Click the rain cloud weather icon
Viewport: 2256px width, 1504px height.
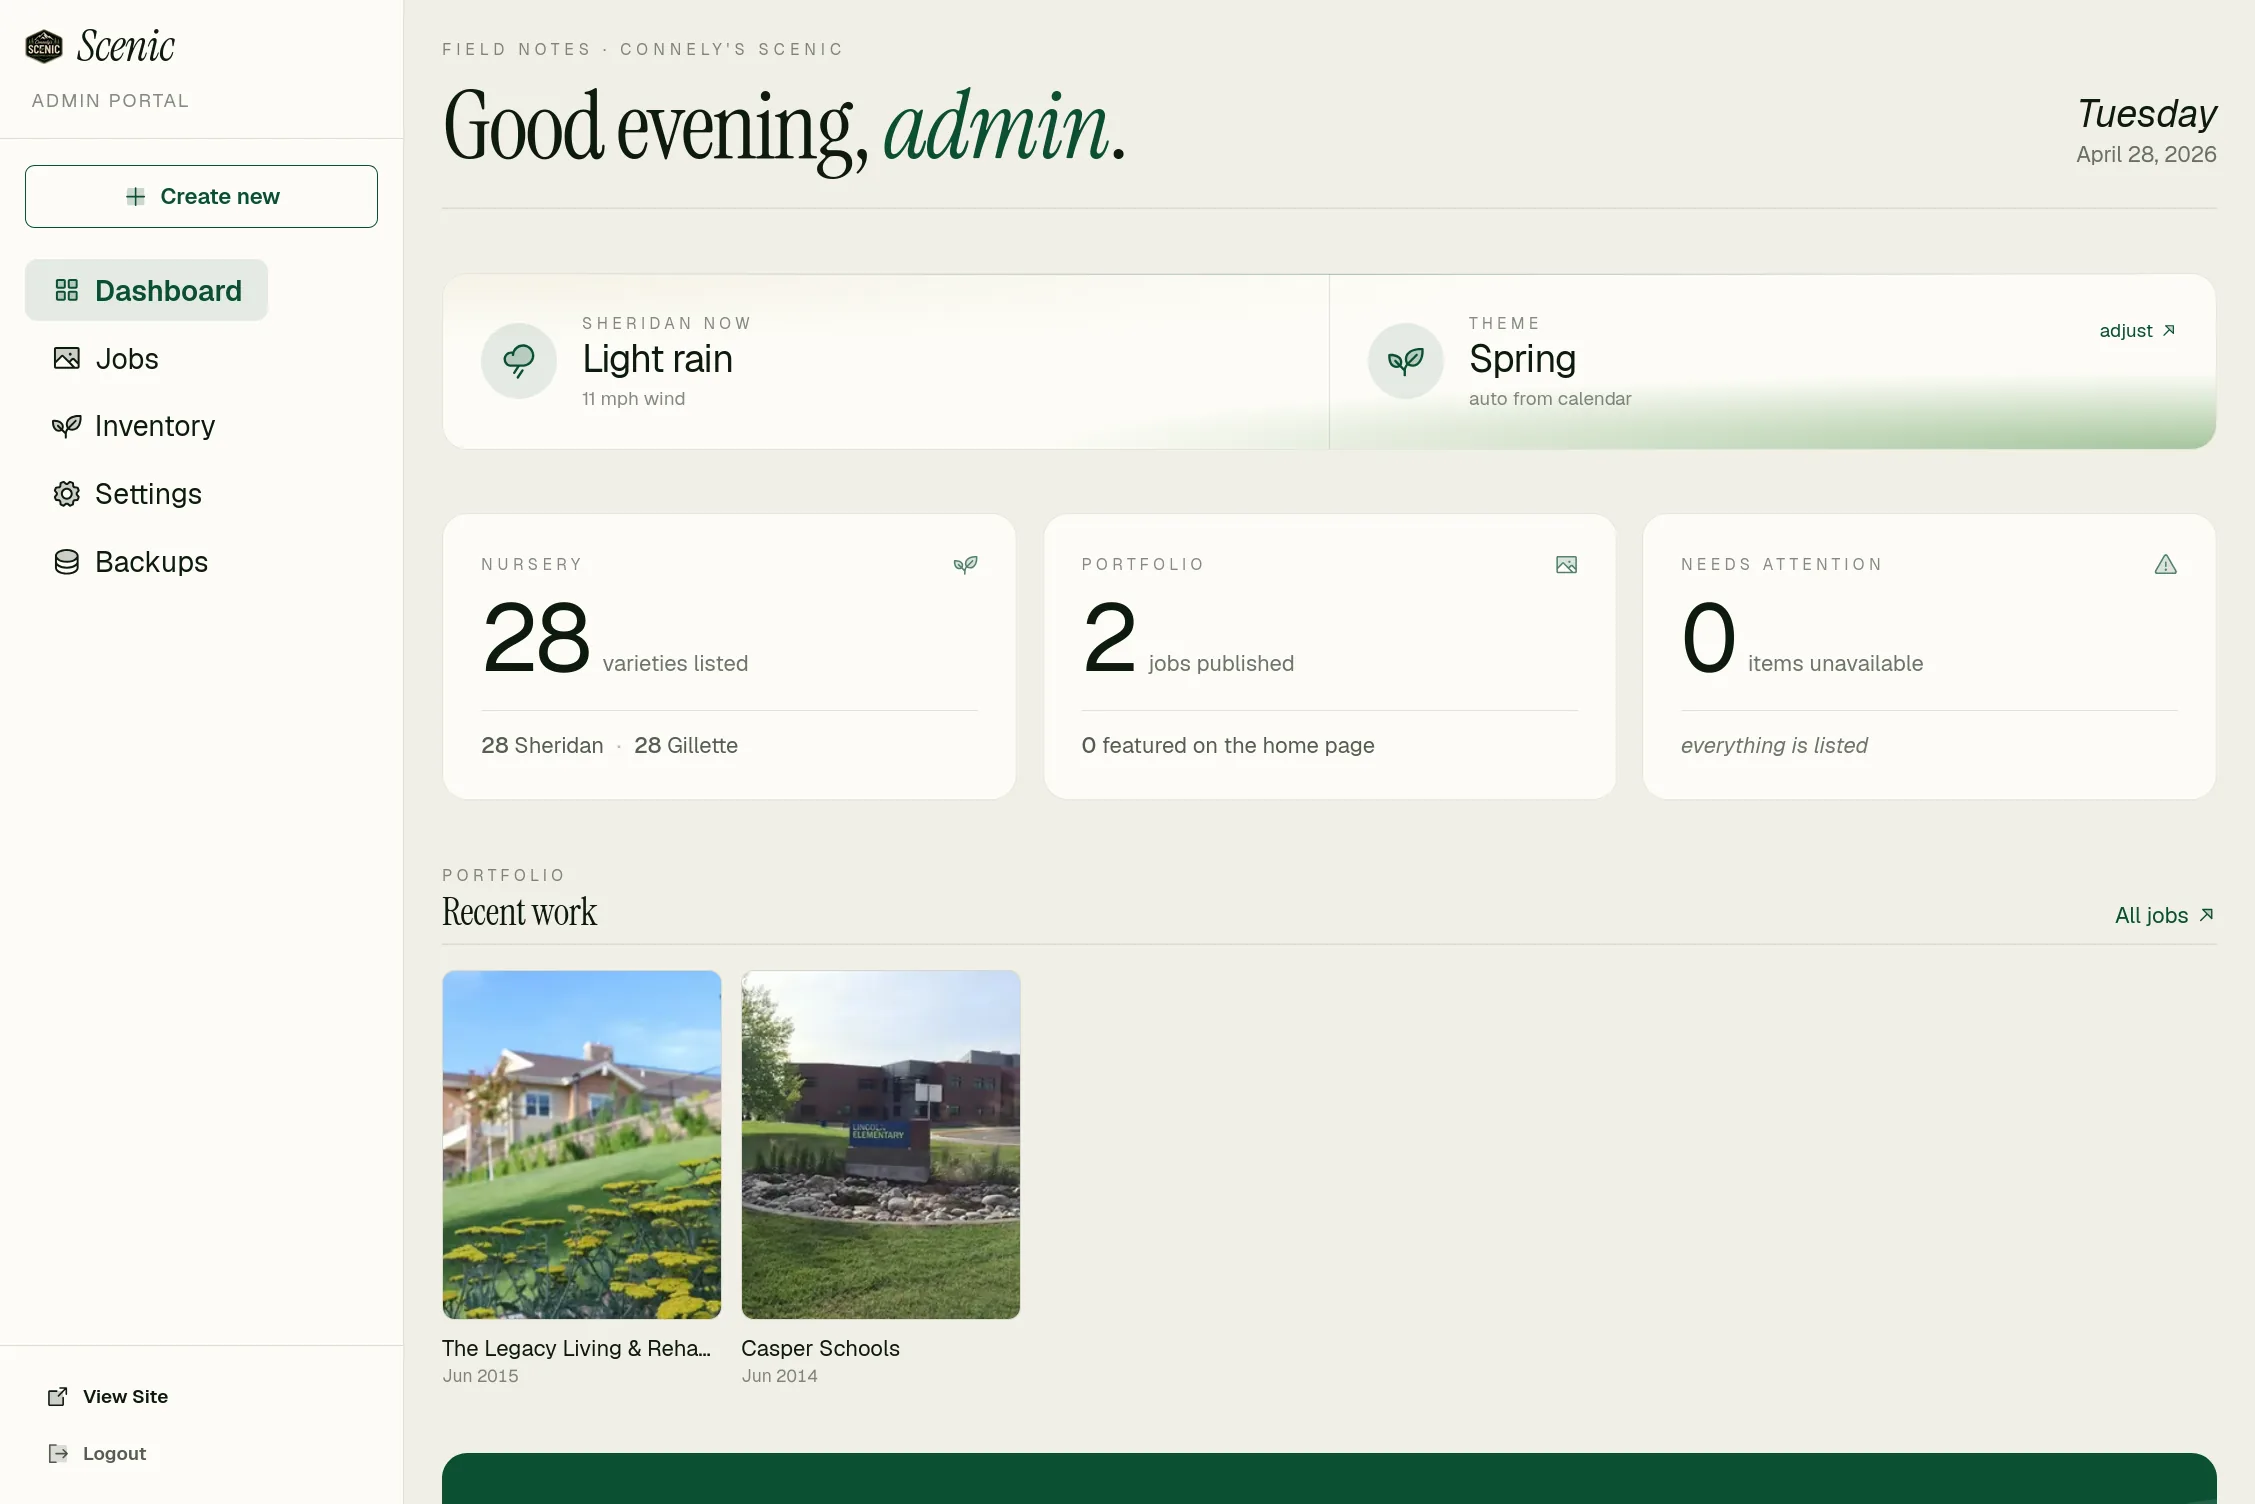point(519,361)
